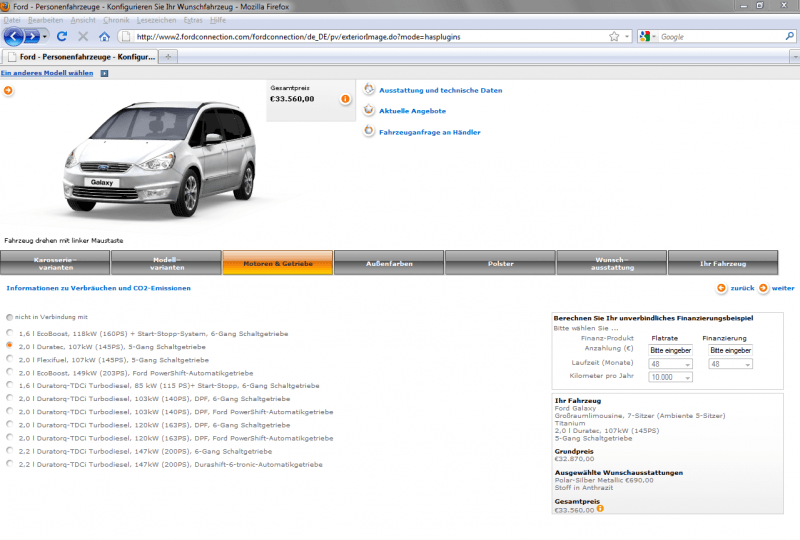The image size is (800, 540).
Task: Click the icon next to Fahrzeuganfrage an Händler
Action: (x=368, y=131)
